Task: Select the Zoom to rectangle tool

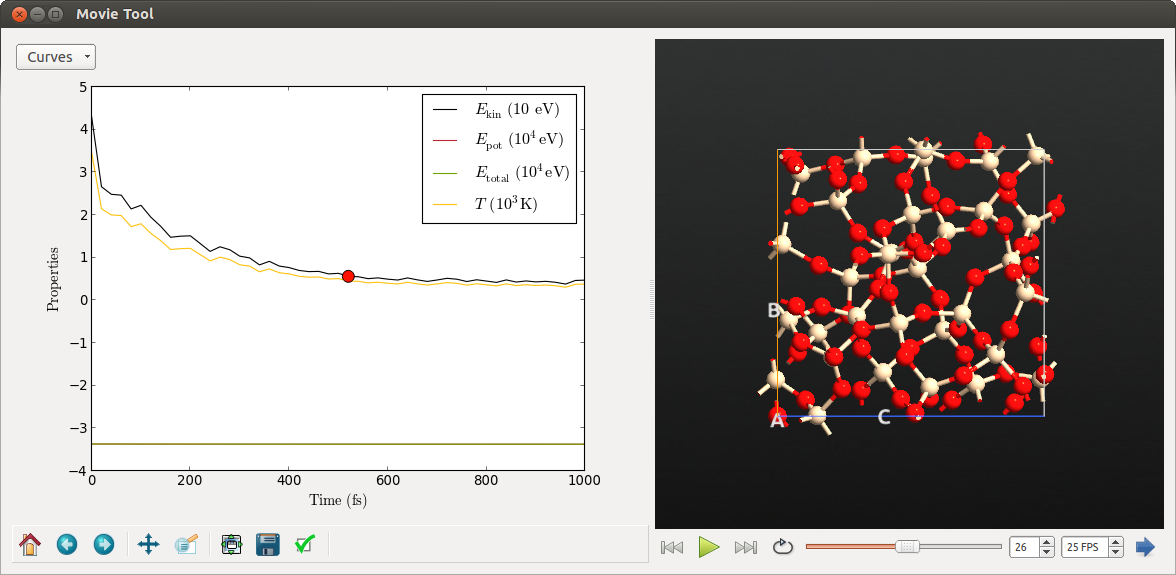Action: [x=186, y=544]
